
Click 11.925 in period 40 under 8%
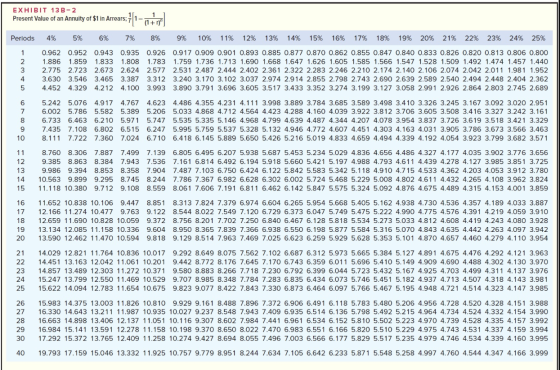(154, 353)
